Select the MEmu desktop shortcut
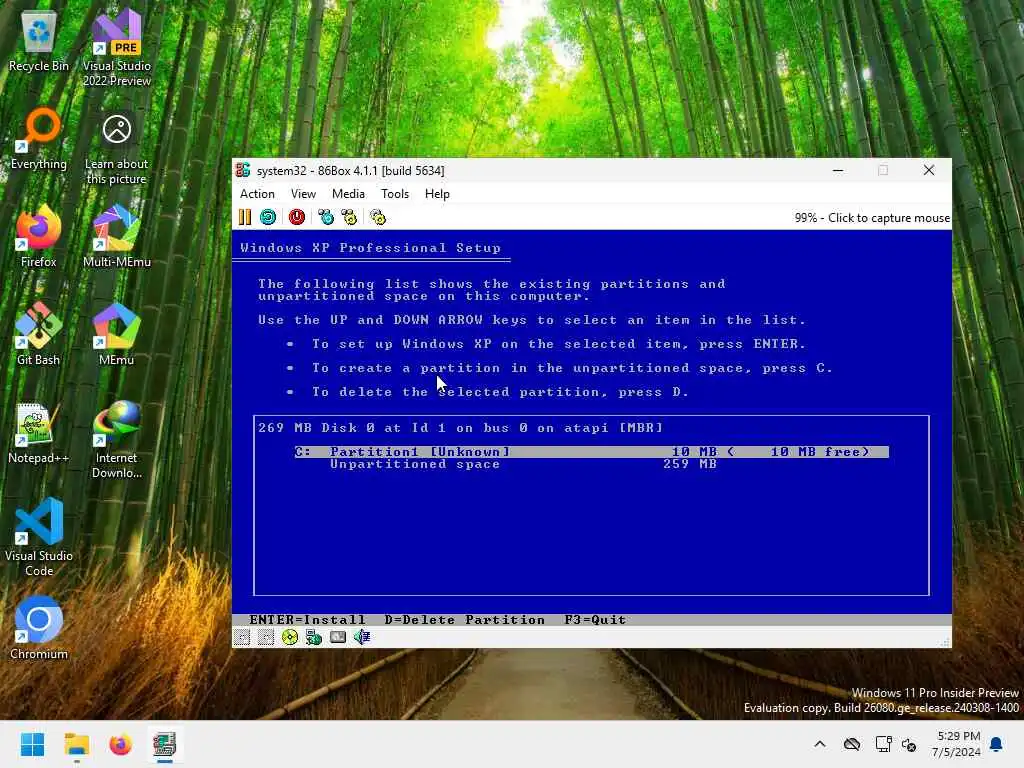1024x768 pixels. (117, 336)
